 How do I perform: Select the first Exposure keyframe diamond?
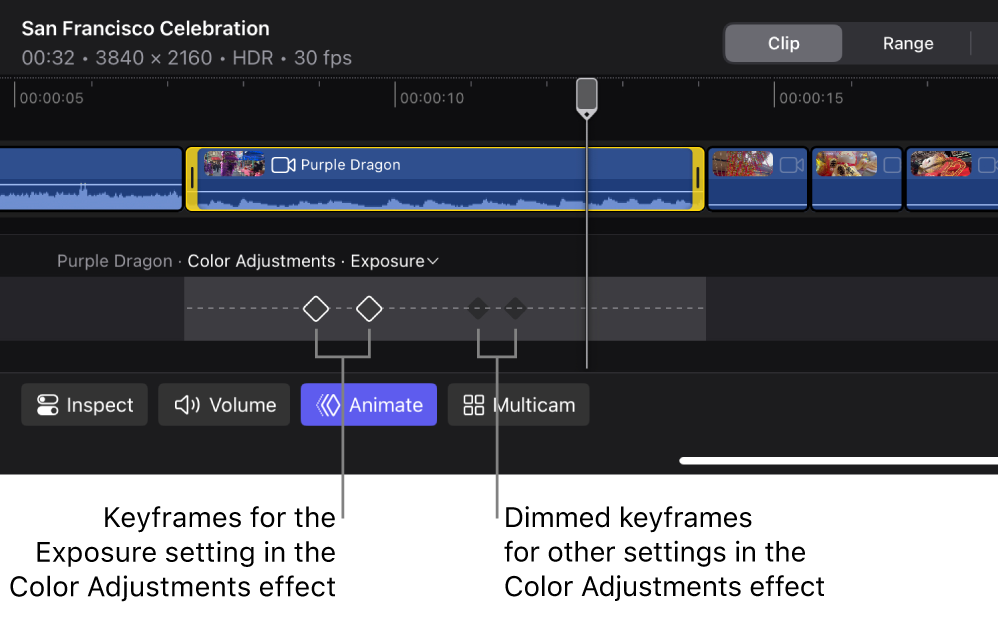(x=316, y=309)
